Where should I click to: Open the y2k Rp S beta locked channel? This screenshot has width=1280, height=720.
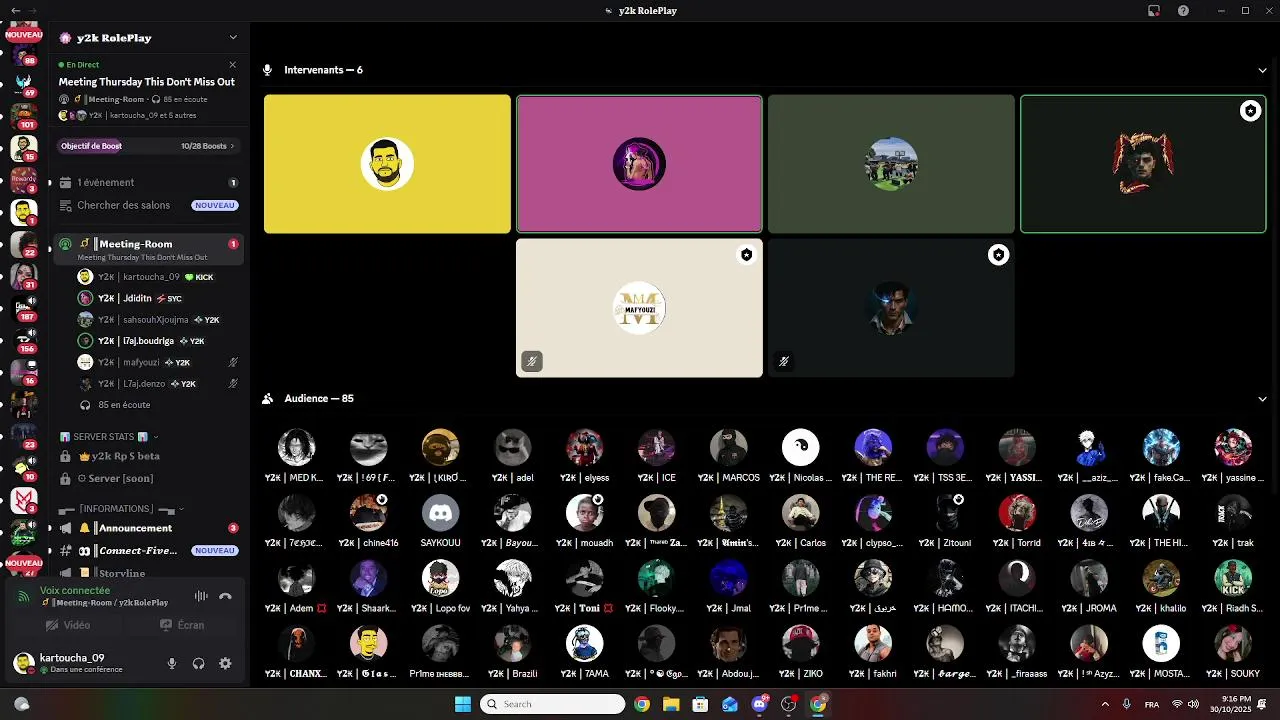148,456
